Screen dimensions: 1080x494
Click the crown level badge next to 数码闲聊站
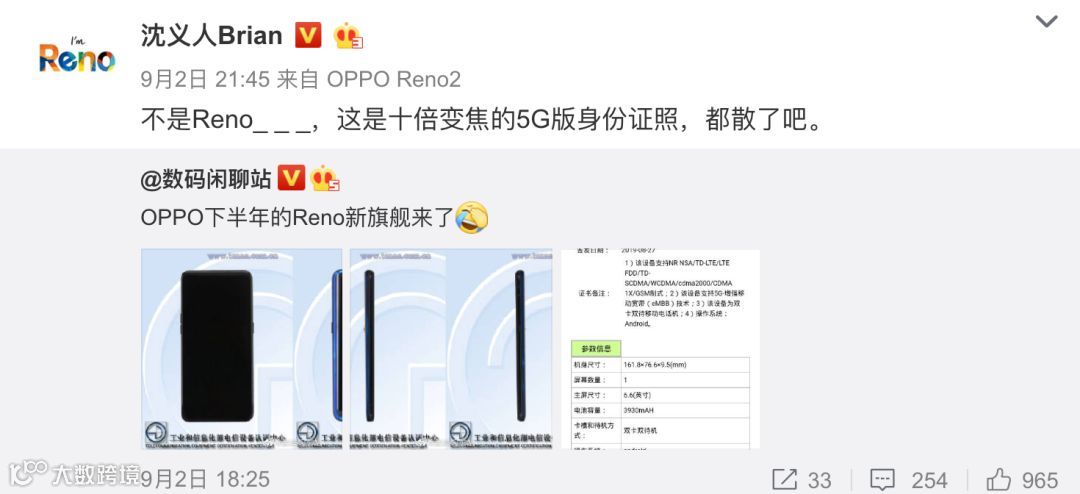(324, 179)
